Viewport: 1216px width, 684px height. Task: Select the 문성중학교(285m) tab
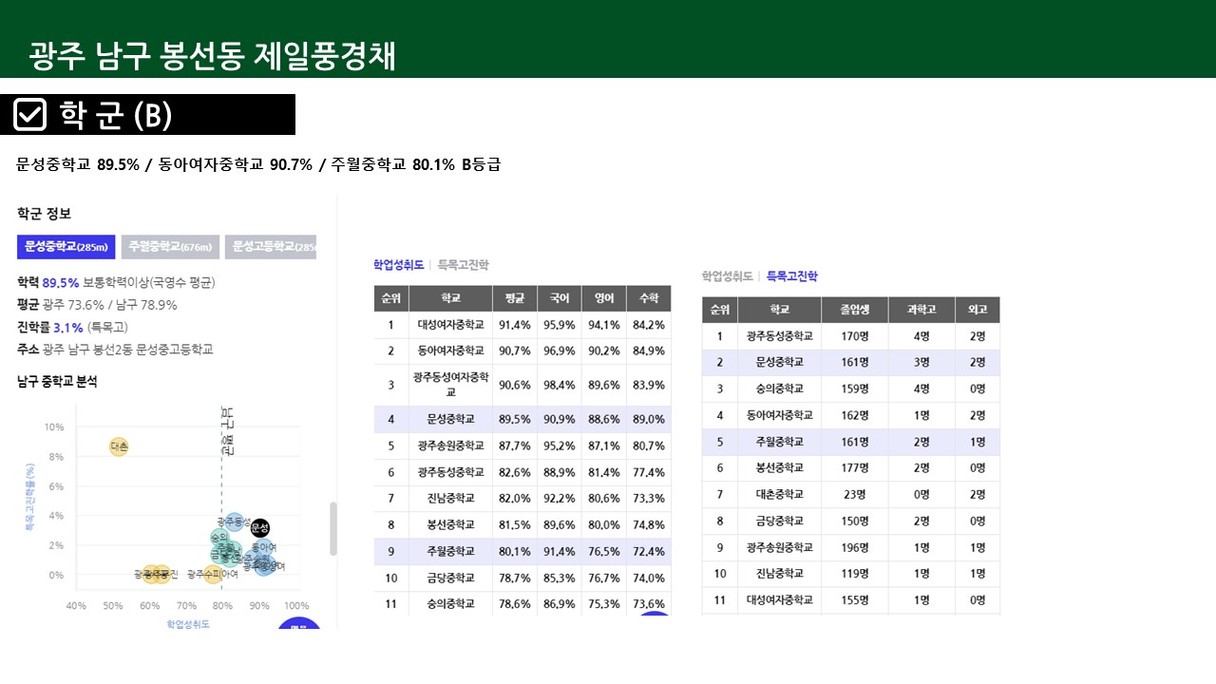pos(66,247)
